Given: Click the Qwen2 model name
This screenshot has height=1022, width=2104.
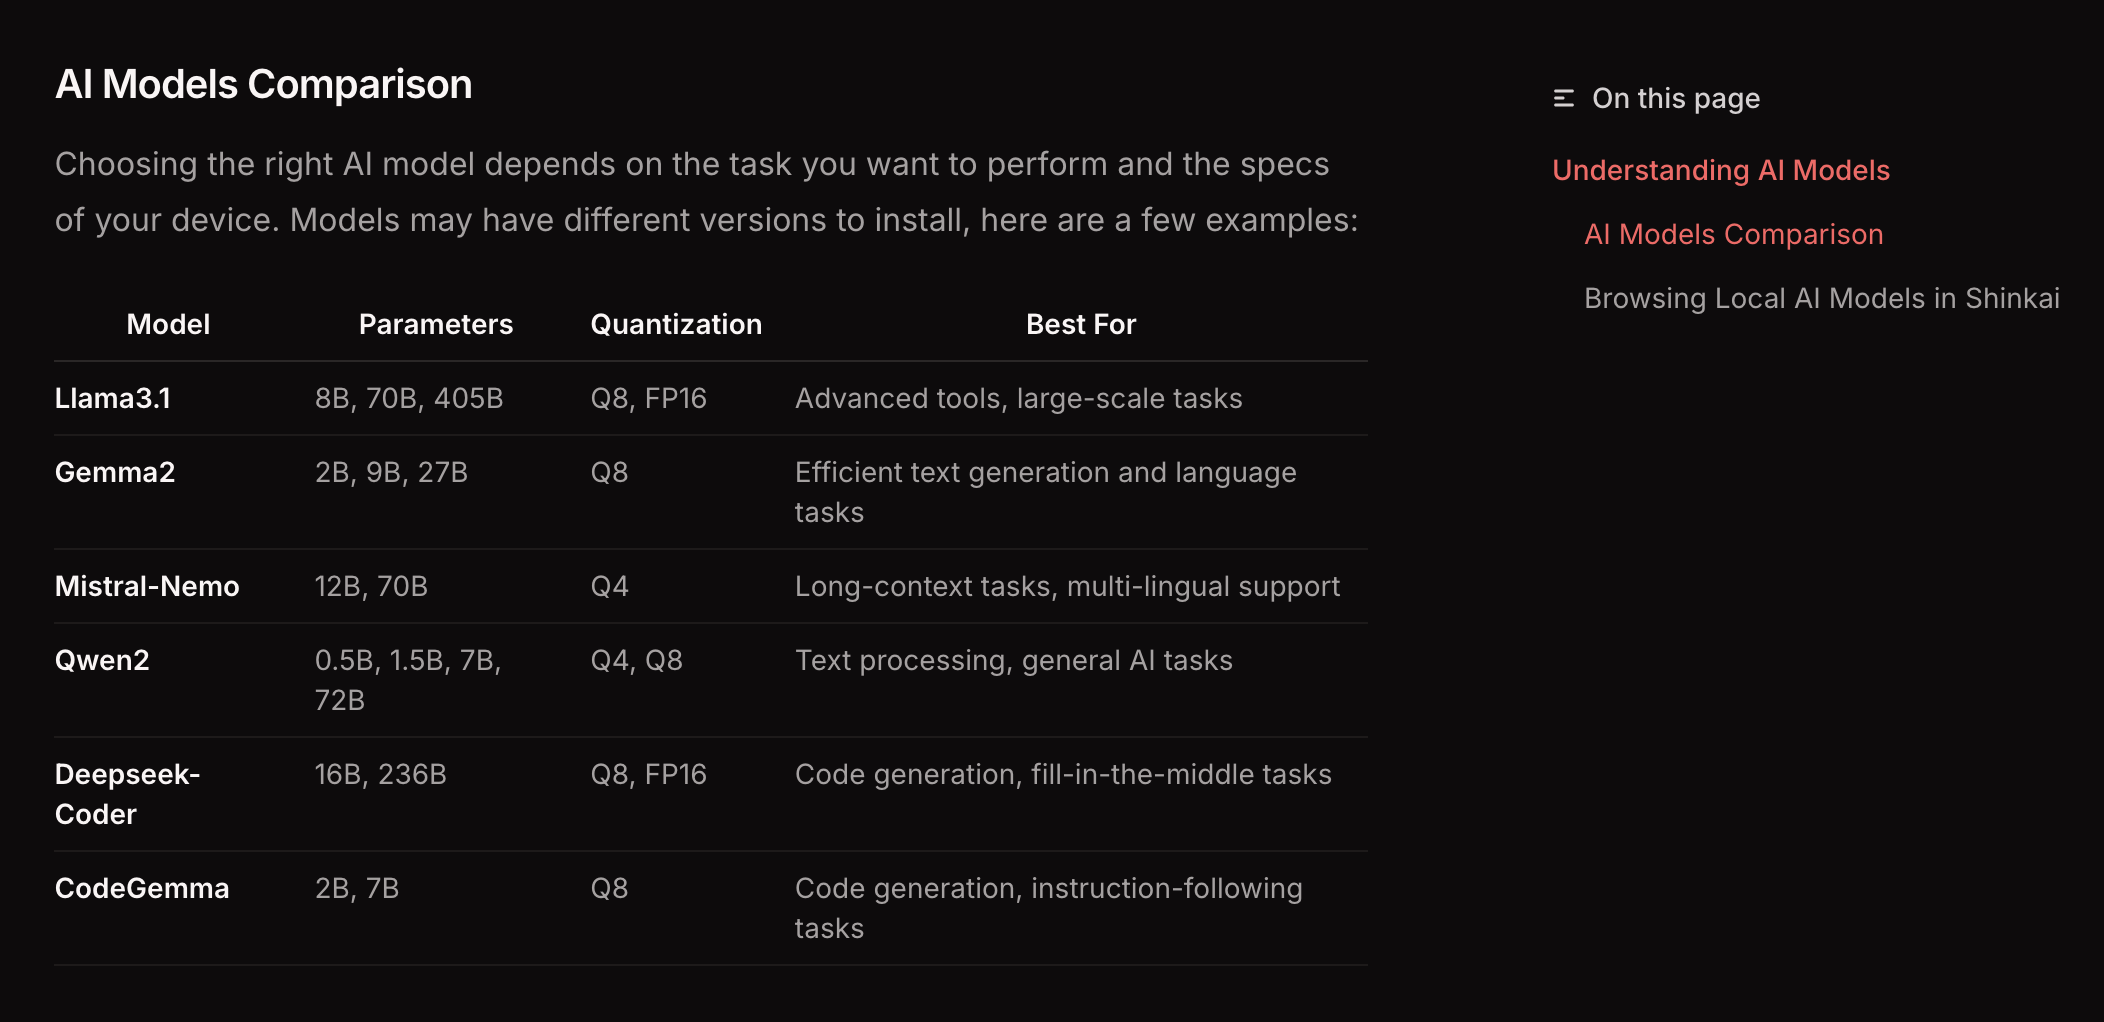Looking at the screenshot, I should (102, 660).
